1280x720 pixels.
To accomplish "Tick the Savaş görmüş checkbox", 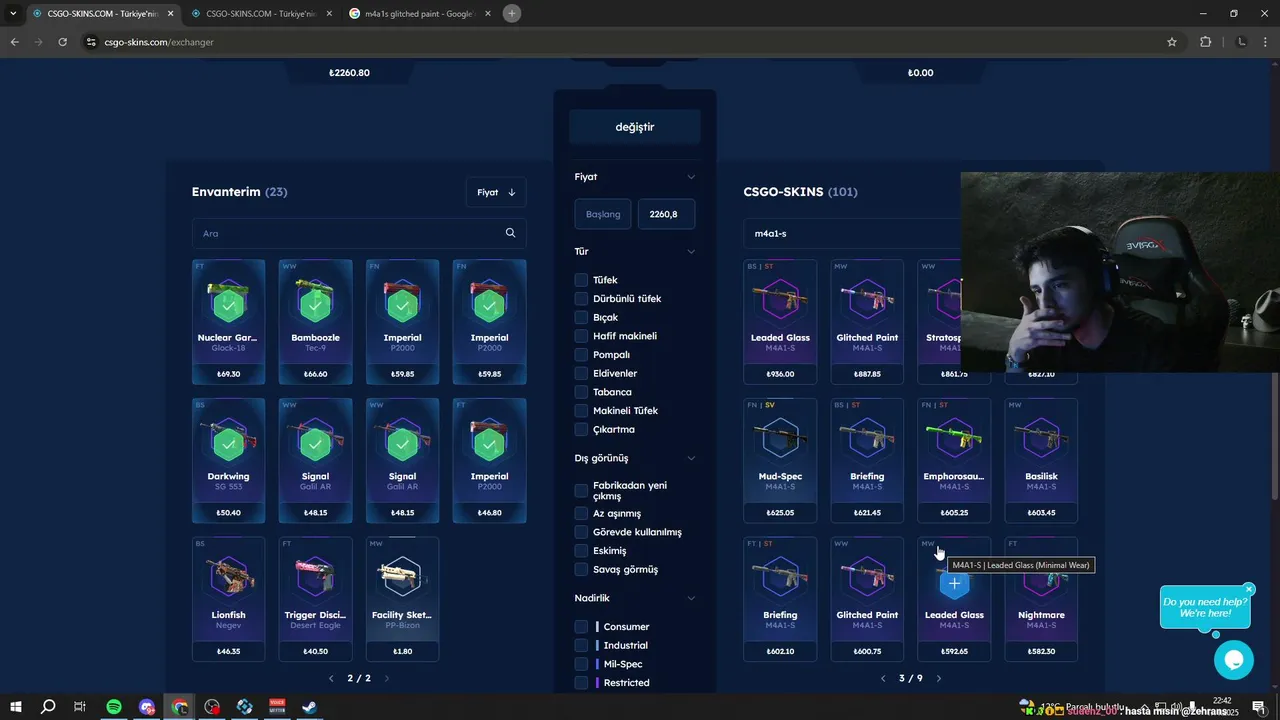I will [581, 570].
